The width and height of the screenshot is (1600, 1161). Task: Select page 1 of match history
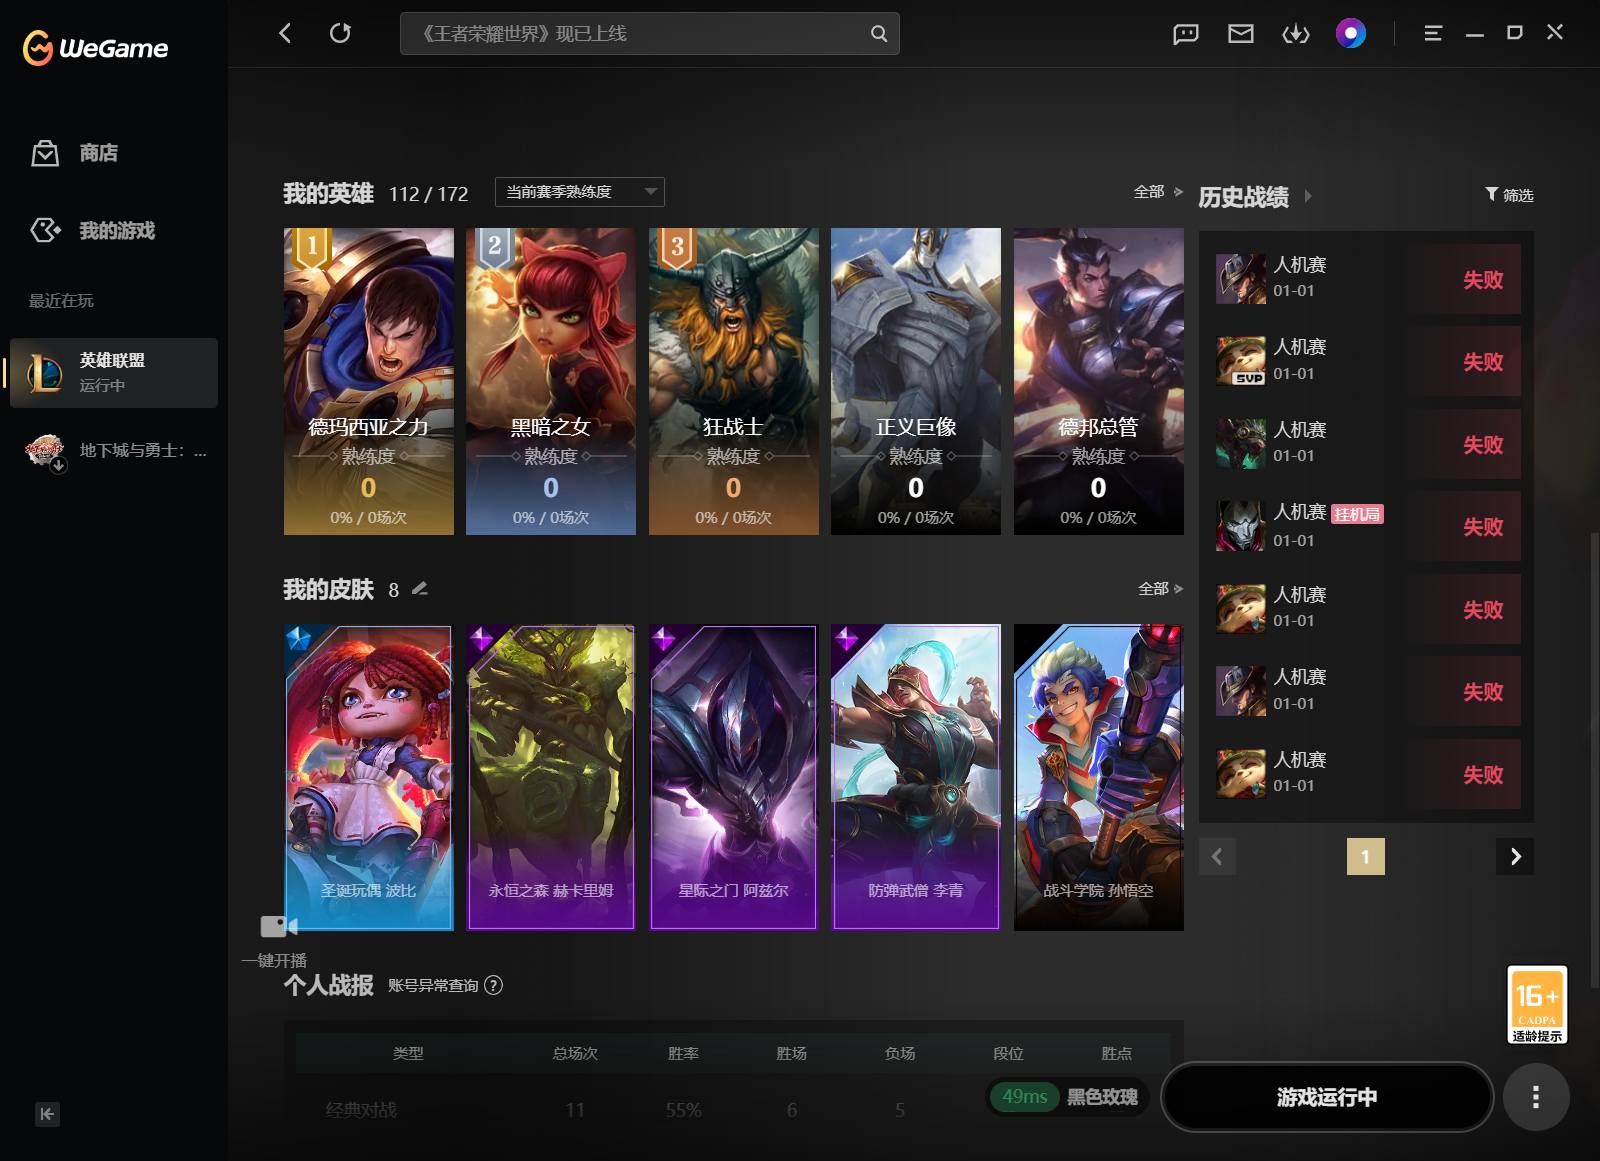[x=1365, y=856]
